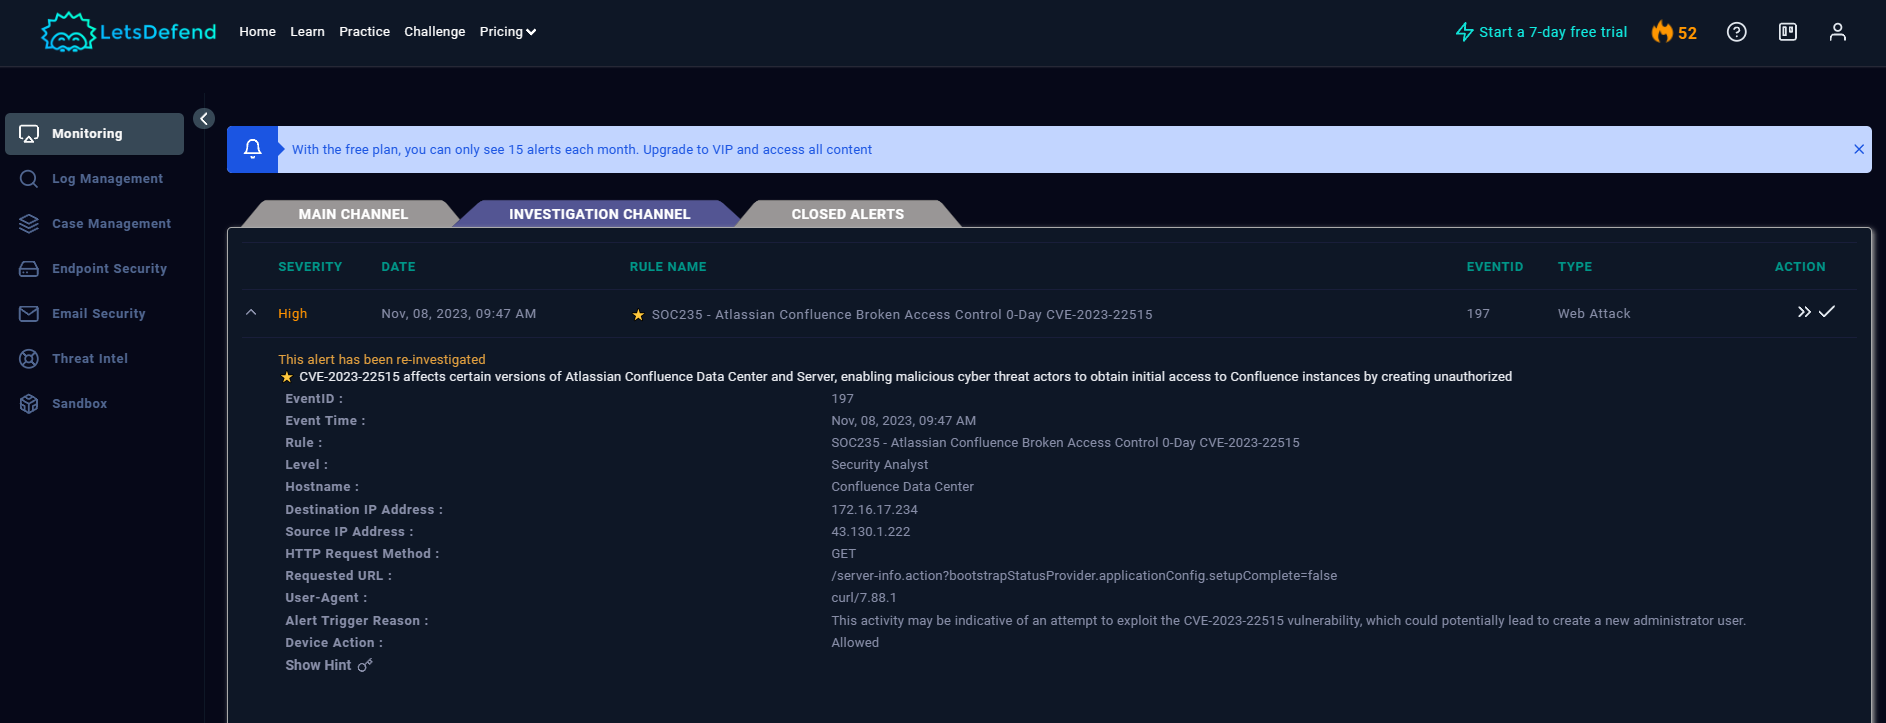Click the source IP 43.130.1.222
The image size is (1886, 723).
click(x=871, y=532)
